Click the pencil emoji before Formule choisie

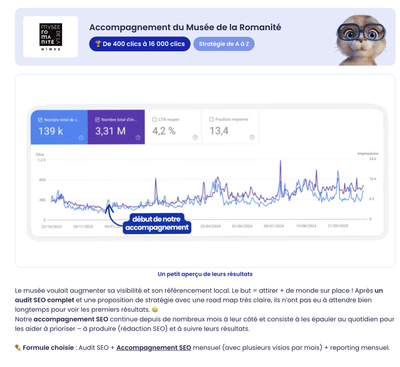(18, 348)
